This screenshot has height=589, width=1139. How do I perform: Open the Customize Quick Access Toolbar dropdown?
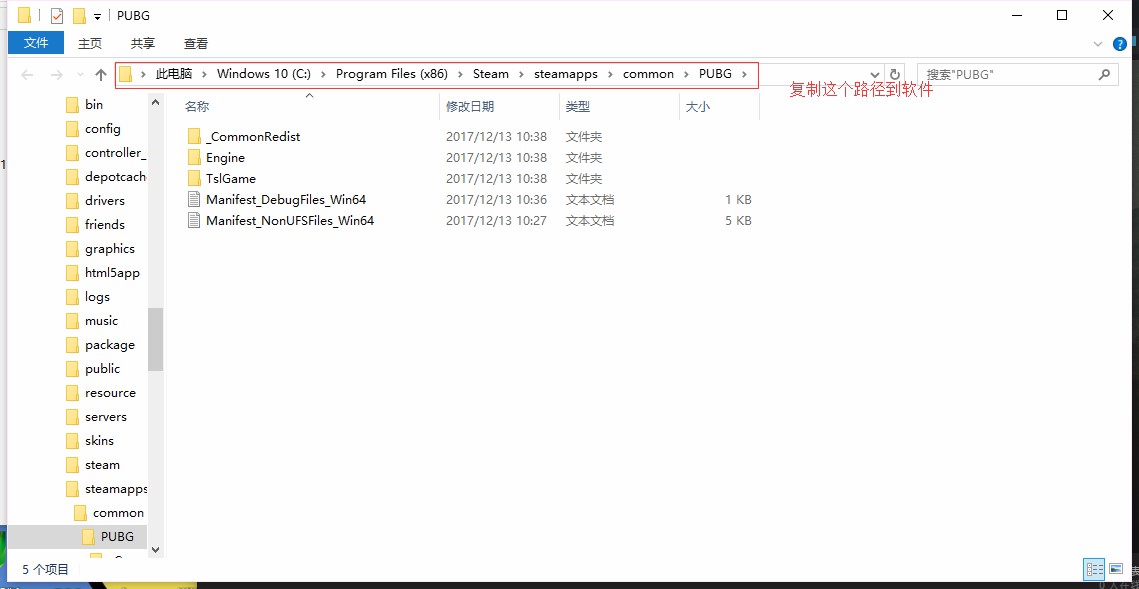[x=97, y=16]
